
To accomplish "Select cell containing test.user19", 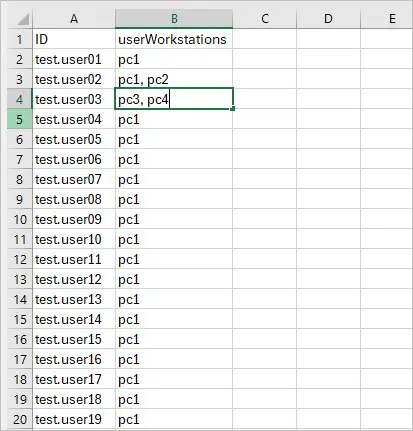I will pos(74,419).
